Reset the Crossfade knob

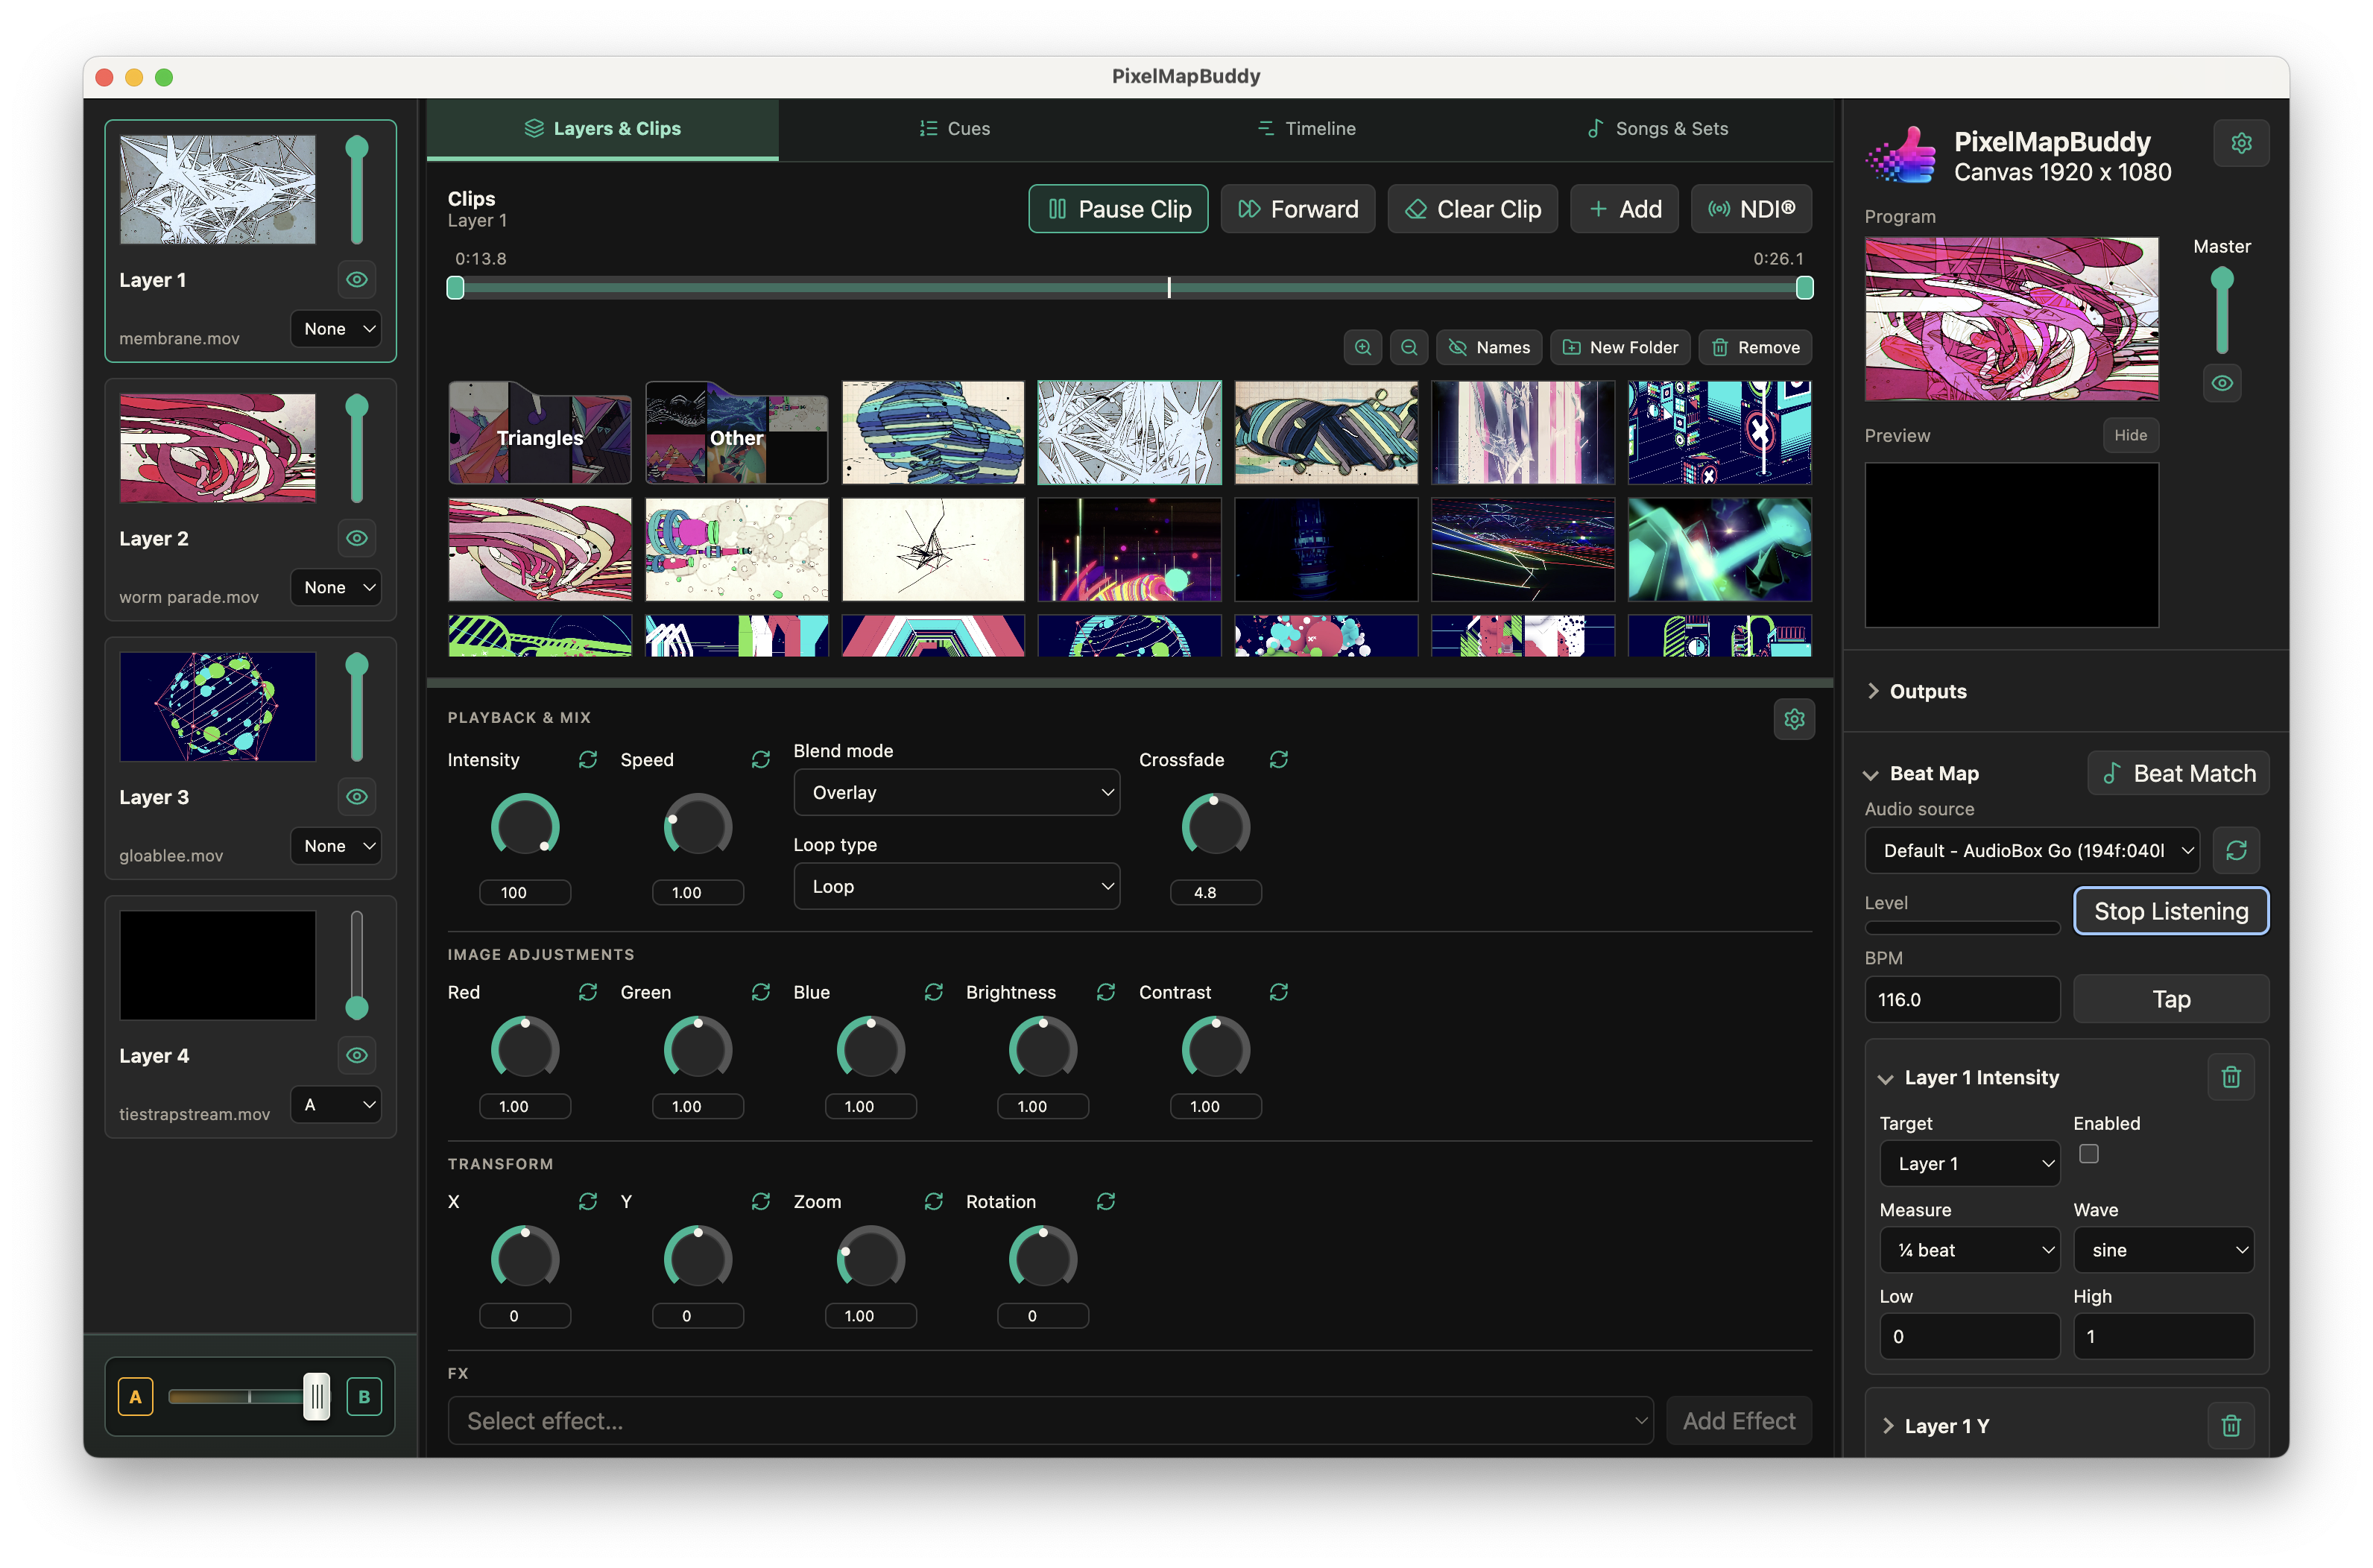(x=1278, y=760)
